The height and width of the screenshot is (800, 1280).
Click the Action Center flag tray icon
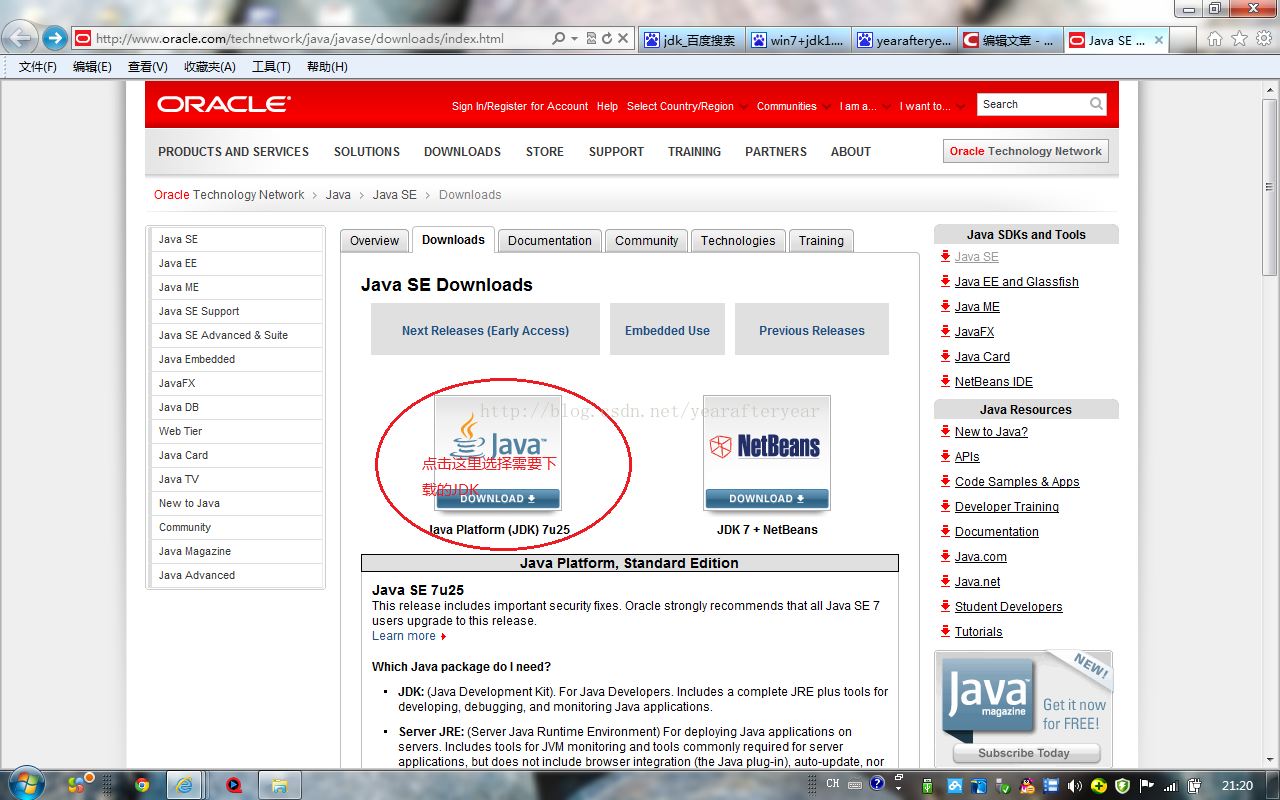tap(1146, 785)
